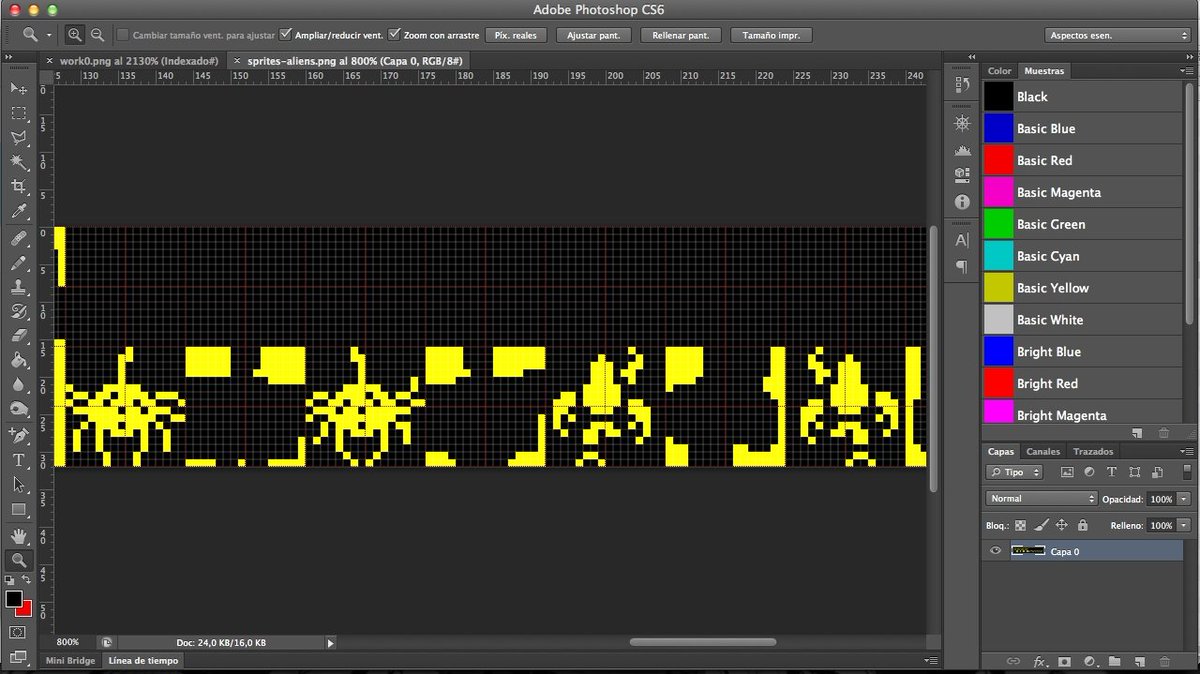Image resolution: width=1200 pixels, height=674 pixels.
Task: Select the Blur tool
Action: [18, 385]
